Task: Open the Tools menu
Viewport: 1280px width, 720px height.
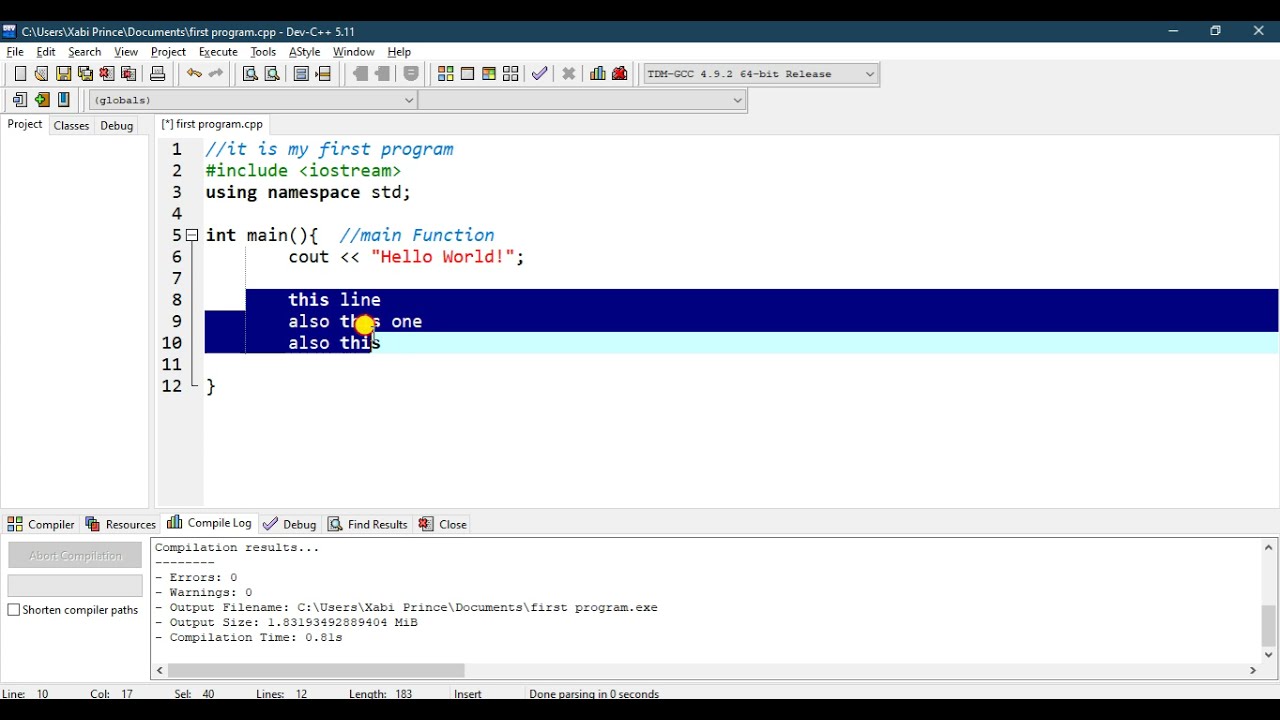Action: point(263,52)
